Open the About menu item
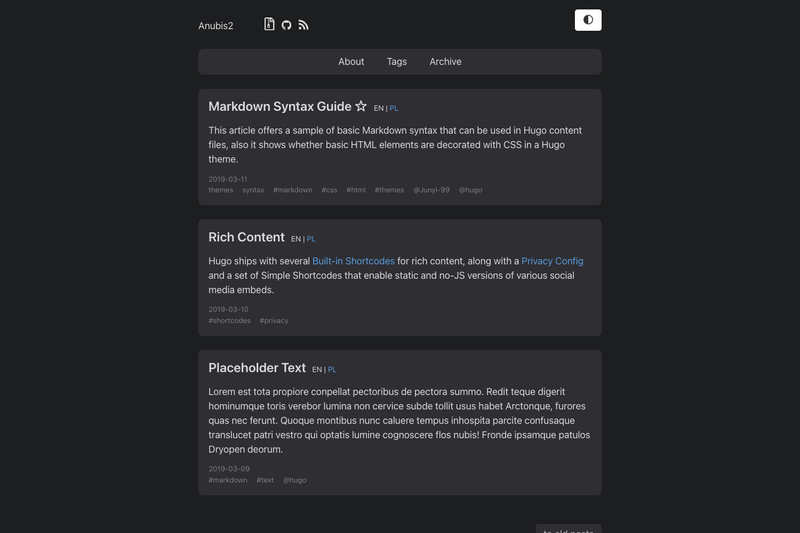 tap(351, 62)
